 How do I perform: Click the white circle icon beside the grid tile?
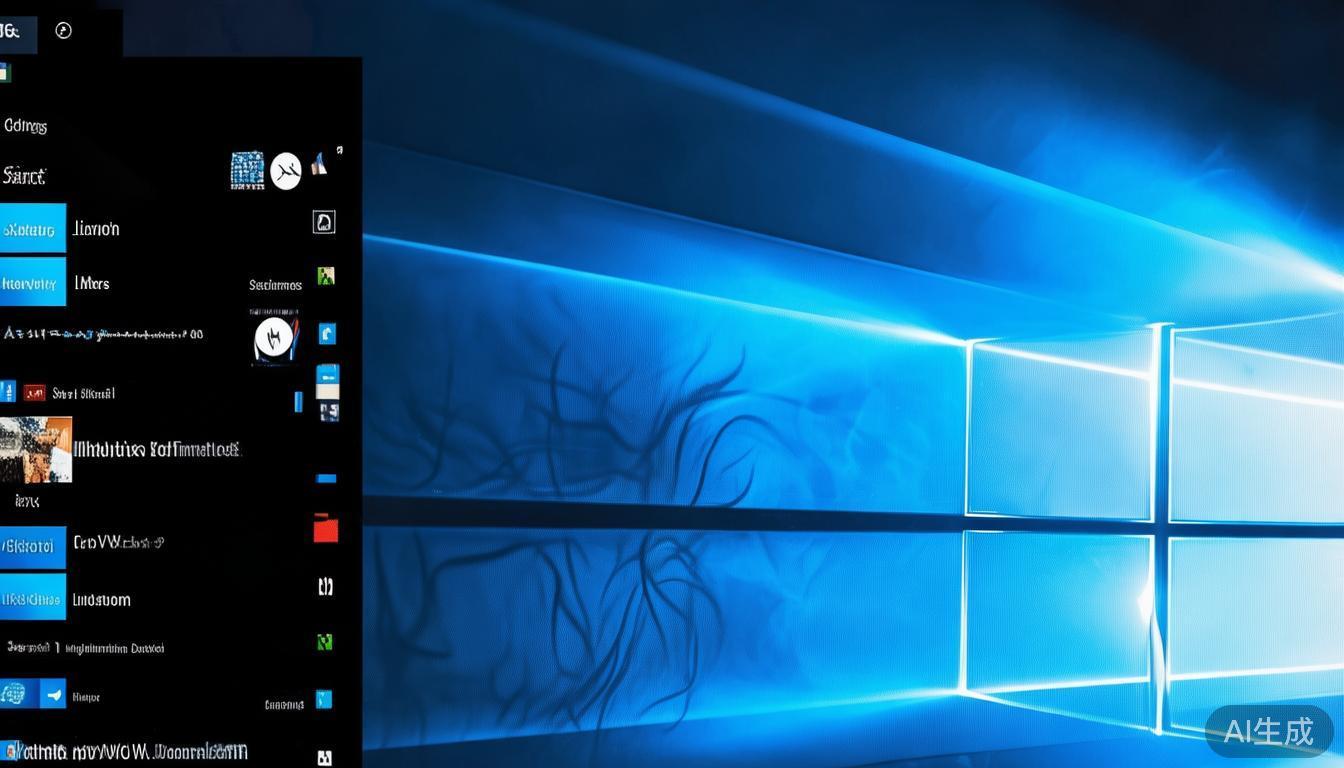pos(285,172)
